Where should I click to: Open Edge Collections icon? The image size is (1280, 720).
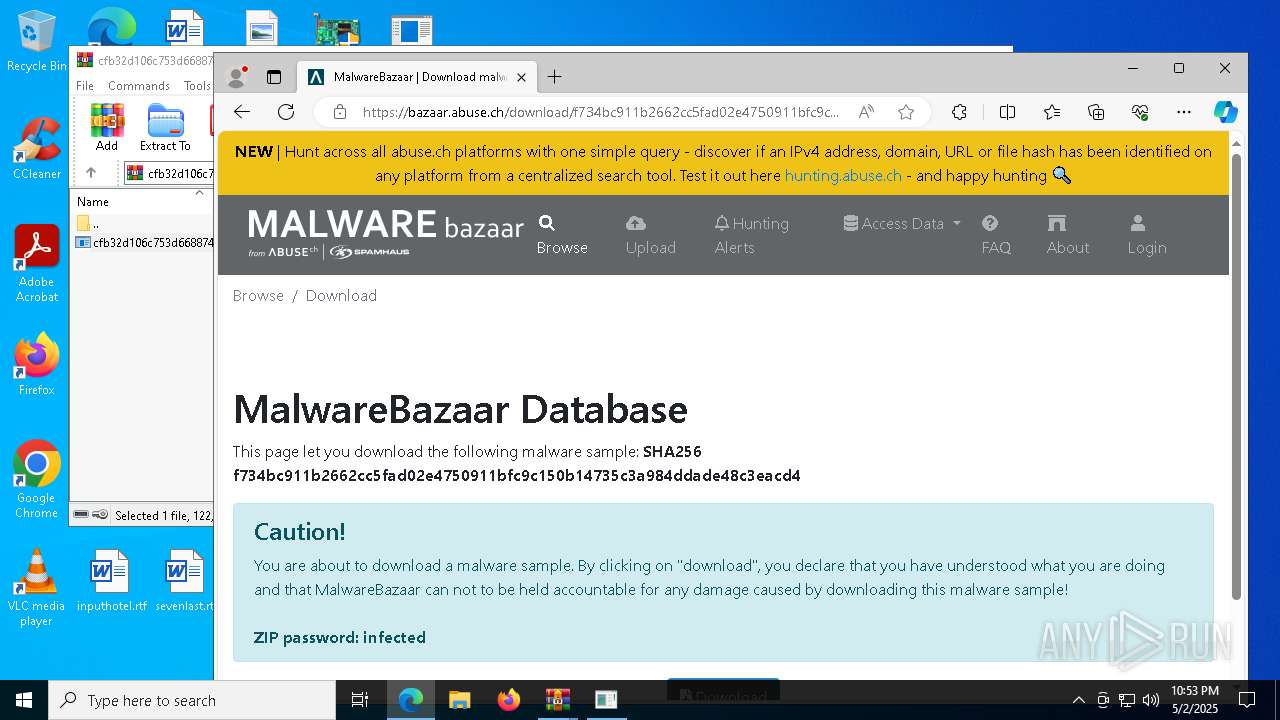[1096, 112]
